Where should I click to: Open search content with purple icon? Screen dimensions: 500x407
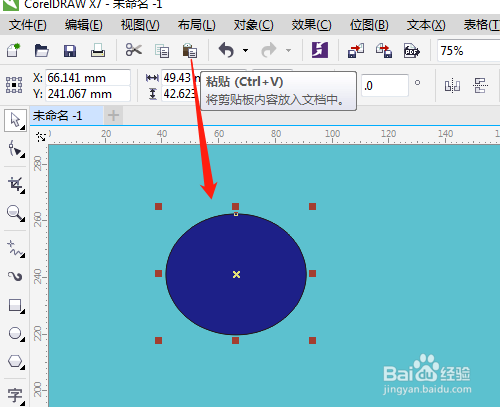click(320, 50)
